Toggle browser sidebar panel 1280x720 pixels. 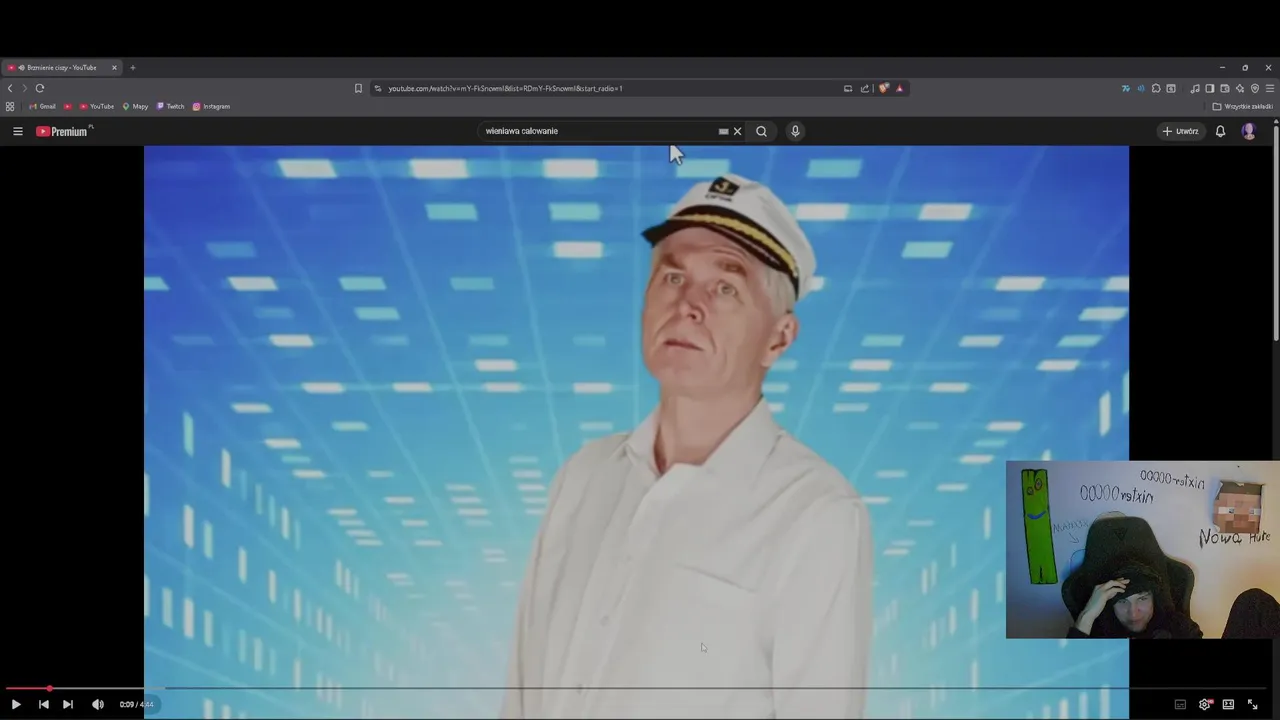(x=1210, y=88)
